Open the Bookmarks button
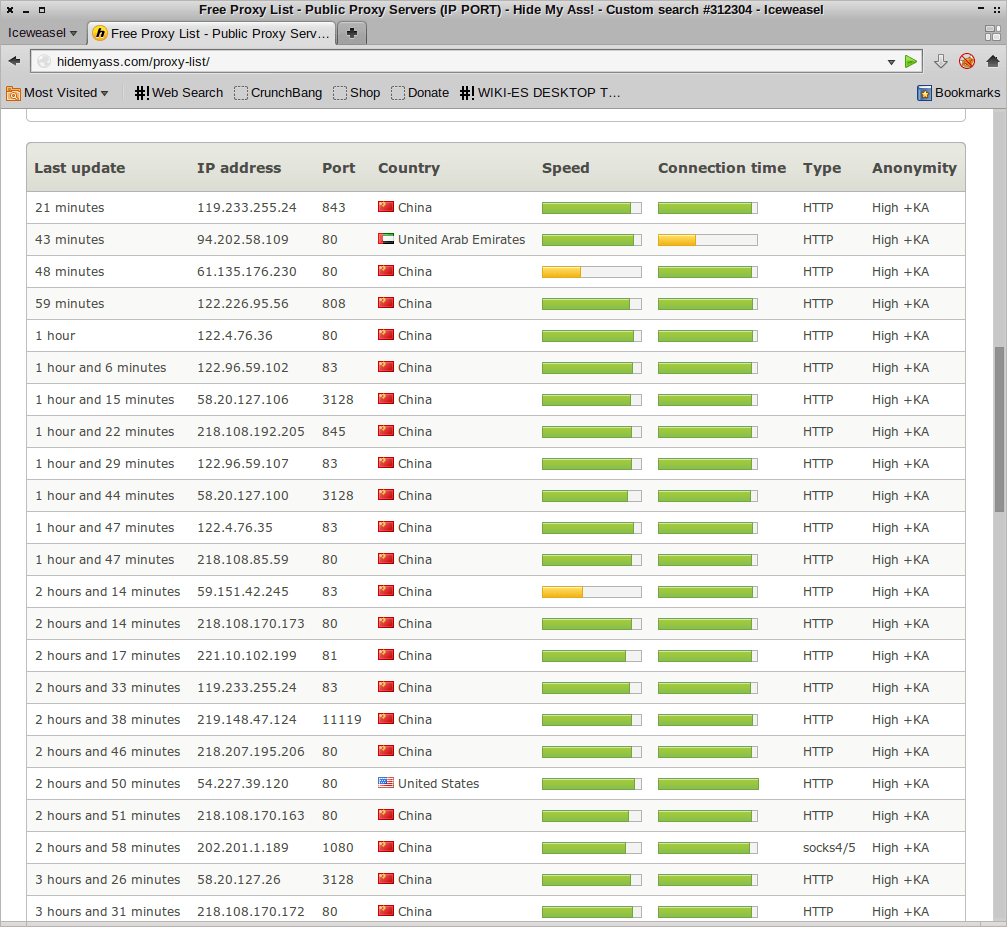The height and width of the screenshot is (927, 1007). click(x=958, y=93)
